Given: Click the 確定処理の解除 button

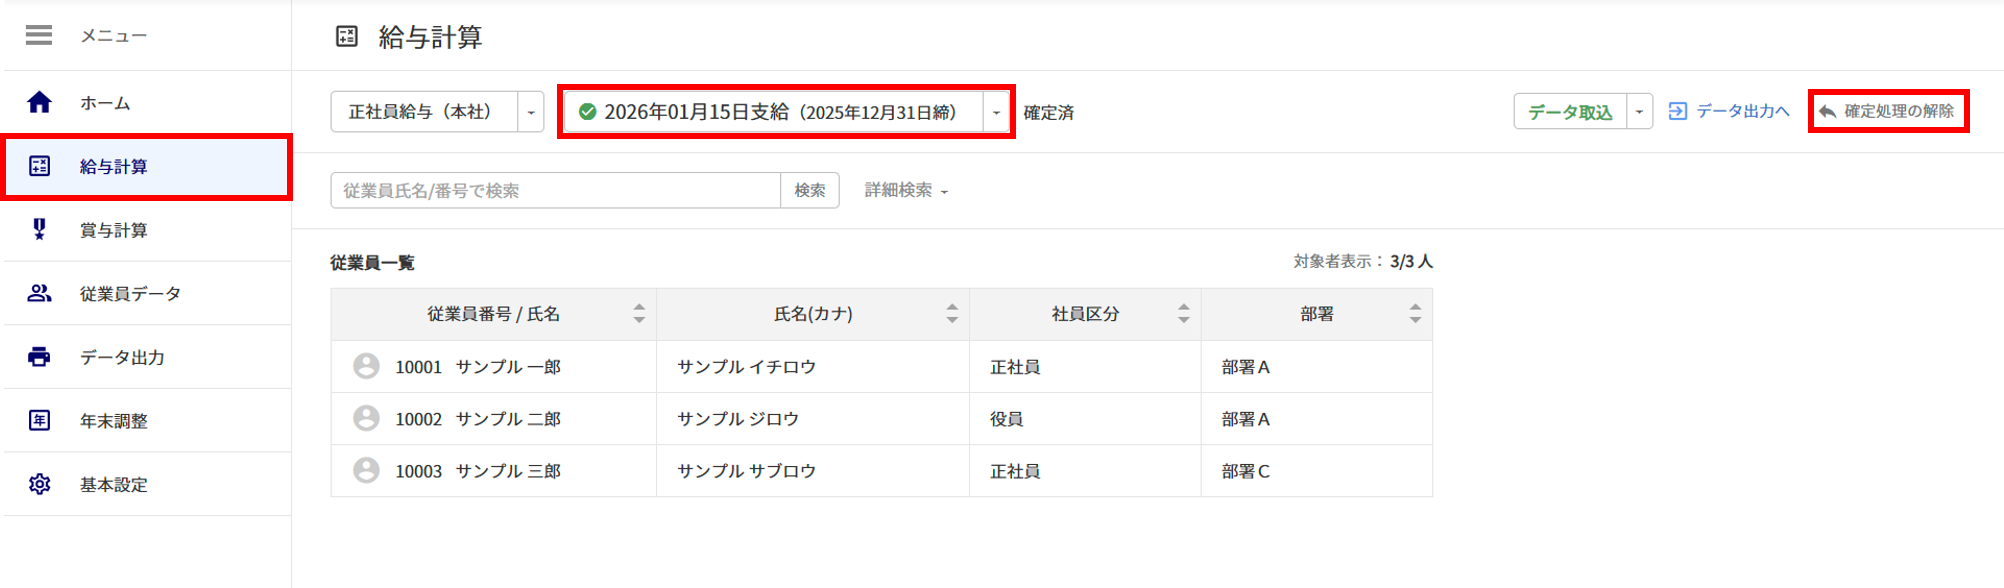Looking at the screenshot, I should (x=1888, y=111).
